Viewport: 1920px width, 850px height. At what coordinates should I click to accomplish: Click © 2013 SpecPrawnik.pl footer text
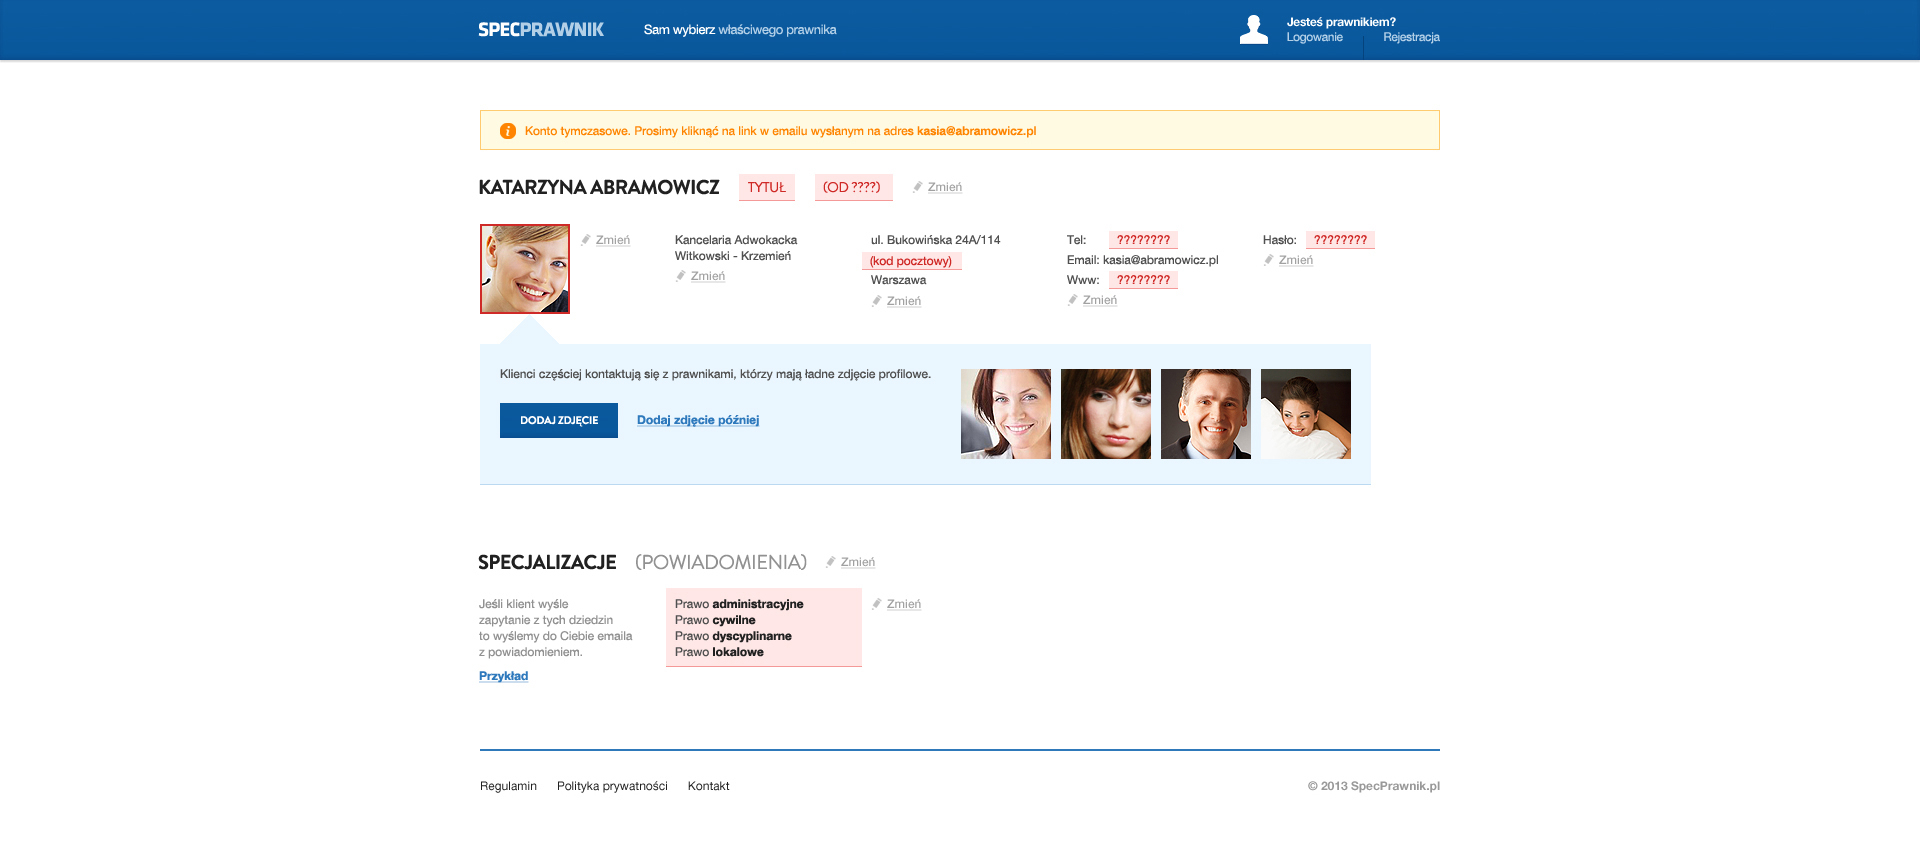[1373, 786]
